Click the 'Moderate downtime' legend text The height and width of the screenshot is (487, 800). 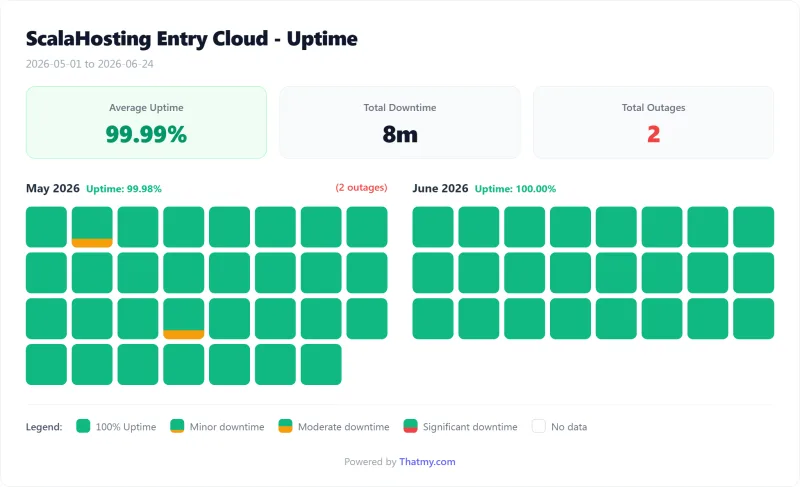(343, 427)
